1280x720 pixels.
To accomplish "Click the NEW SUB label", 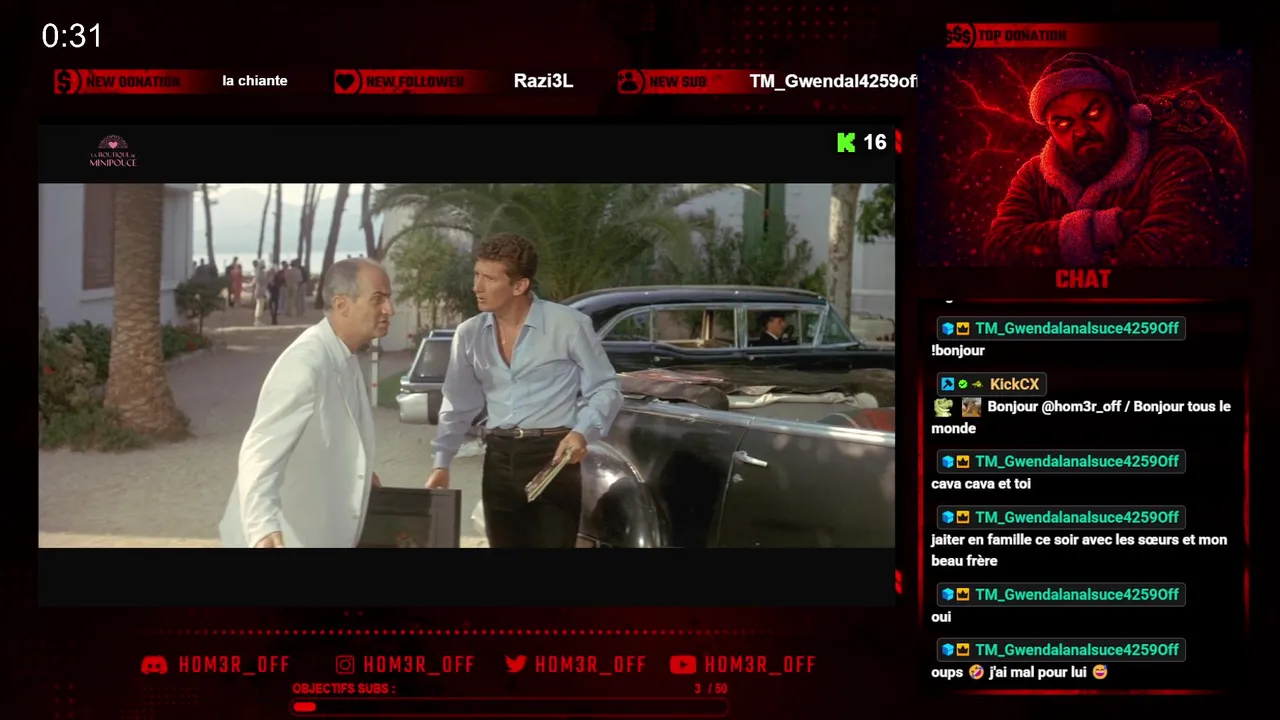I will 678,82.
